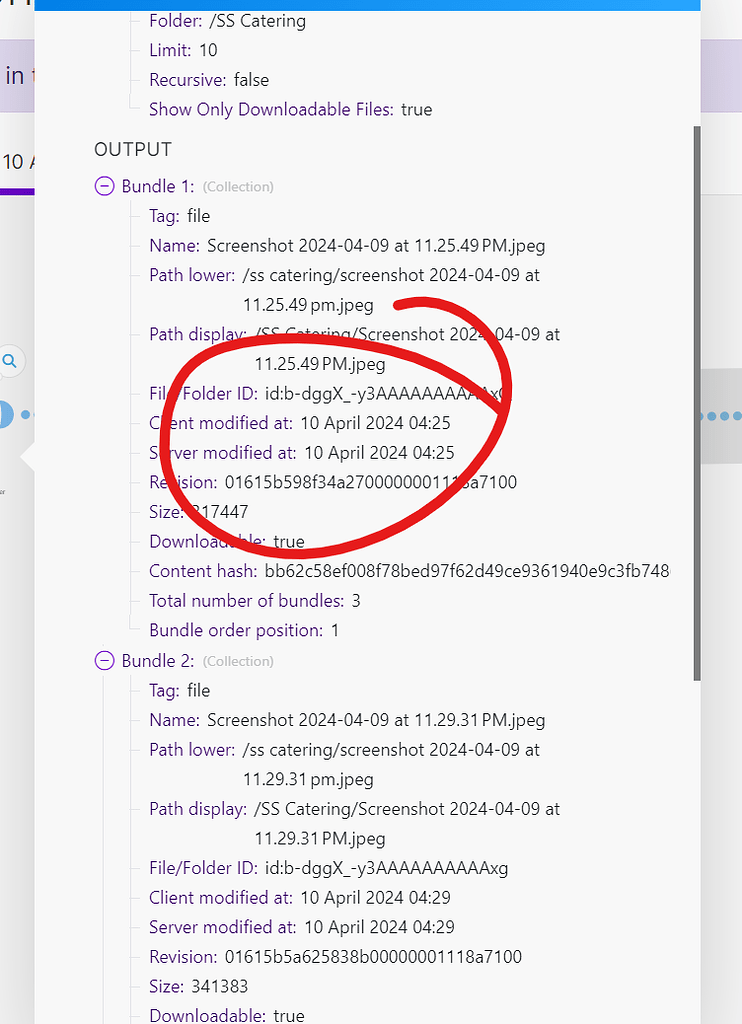The width and height of the screenshot is (742, 1024).
Task: Click the Bundle order position label
Action: pos(236,631)
